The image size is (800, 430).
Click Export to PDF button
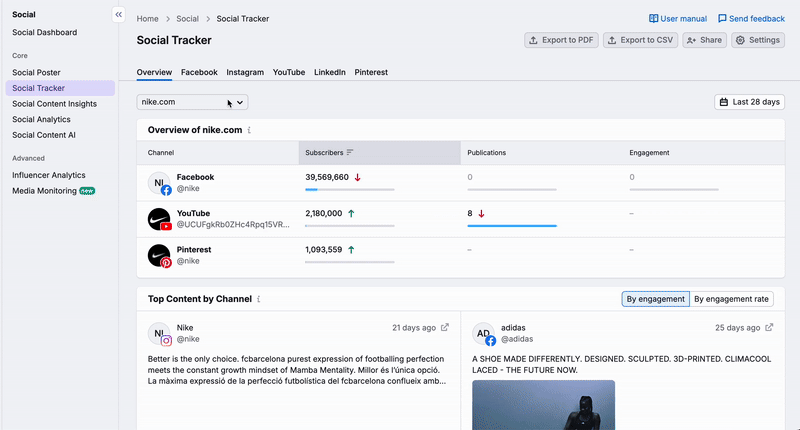click(561, 40)
